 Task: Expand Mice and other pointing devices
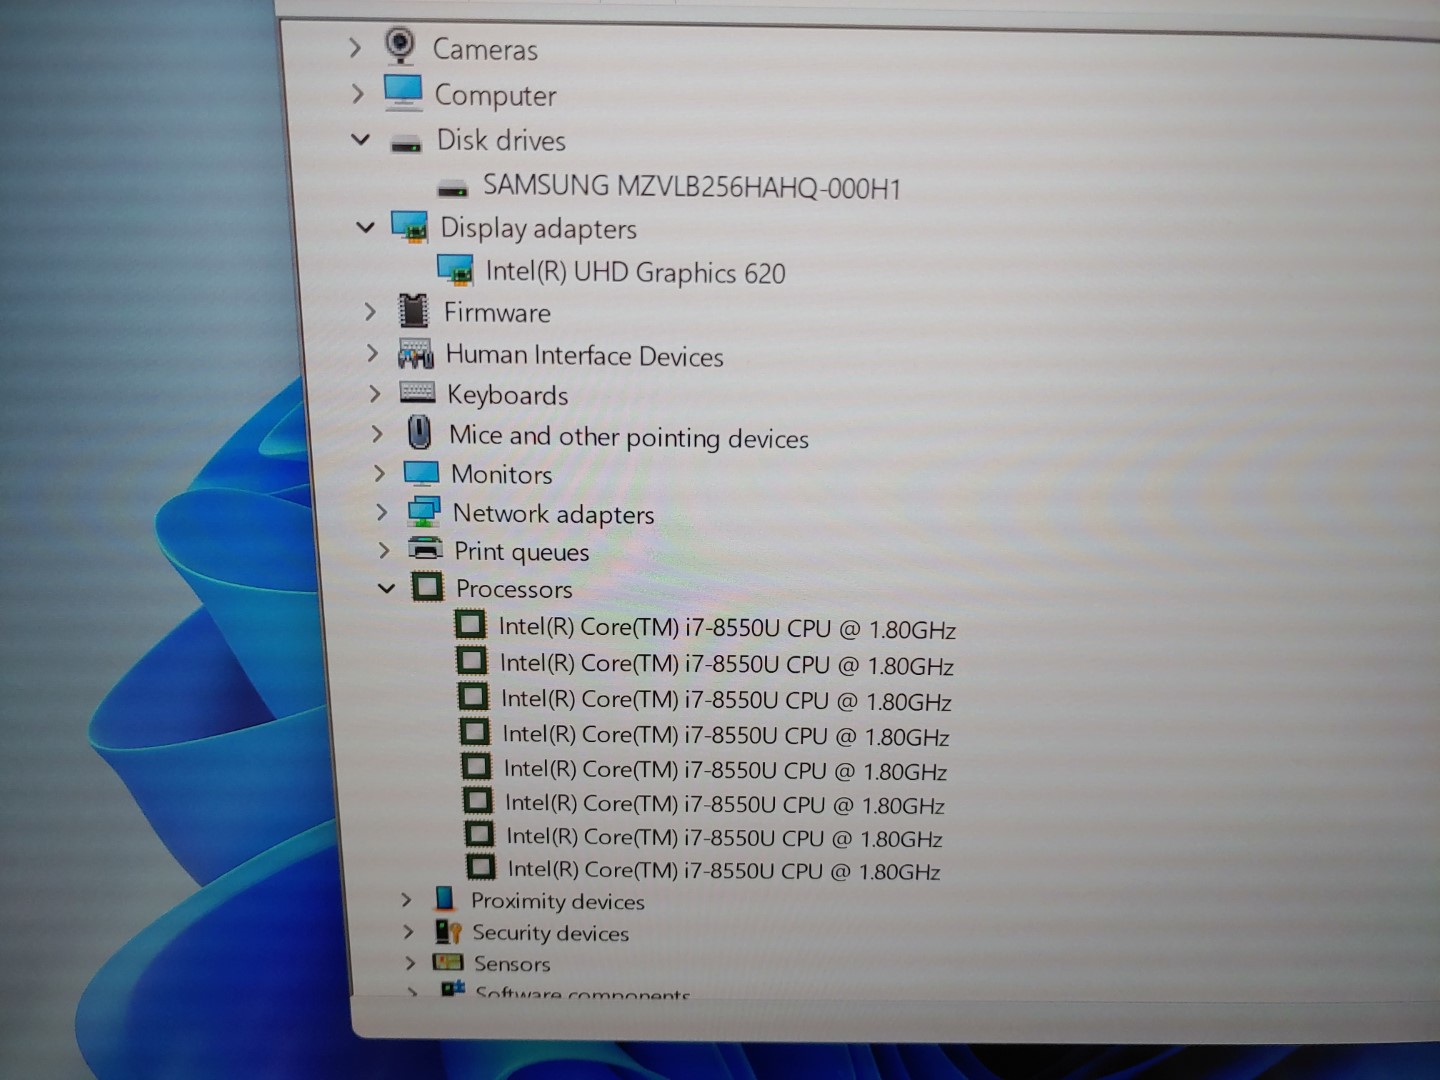pyautogui.click(x=377, y=433)
